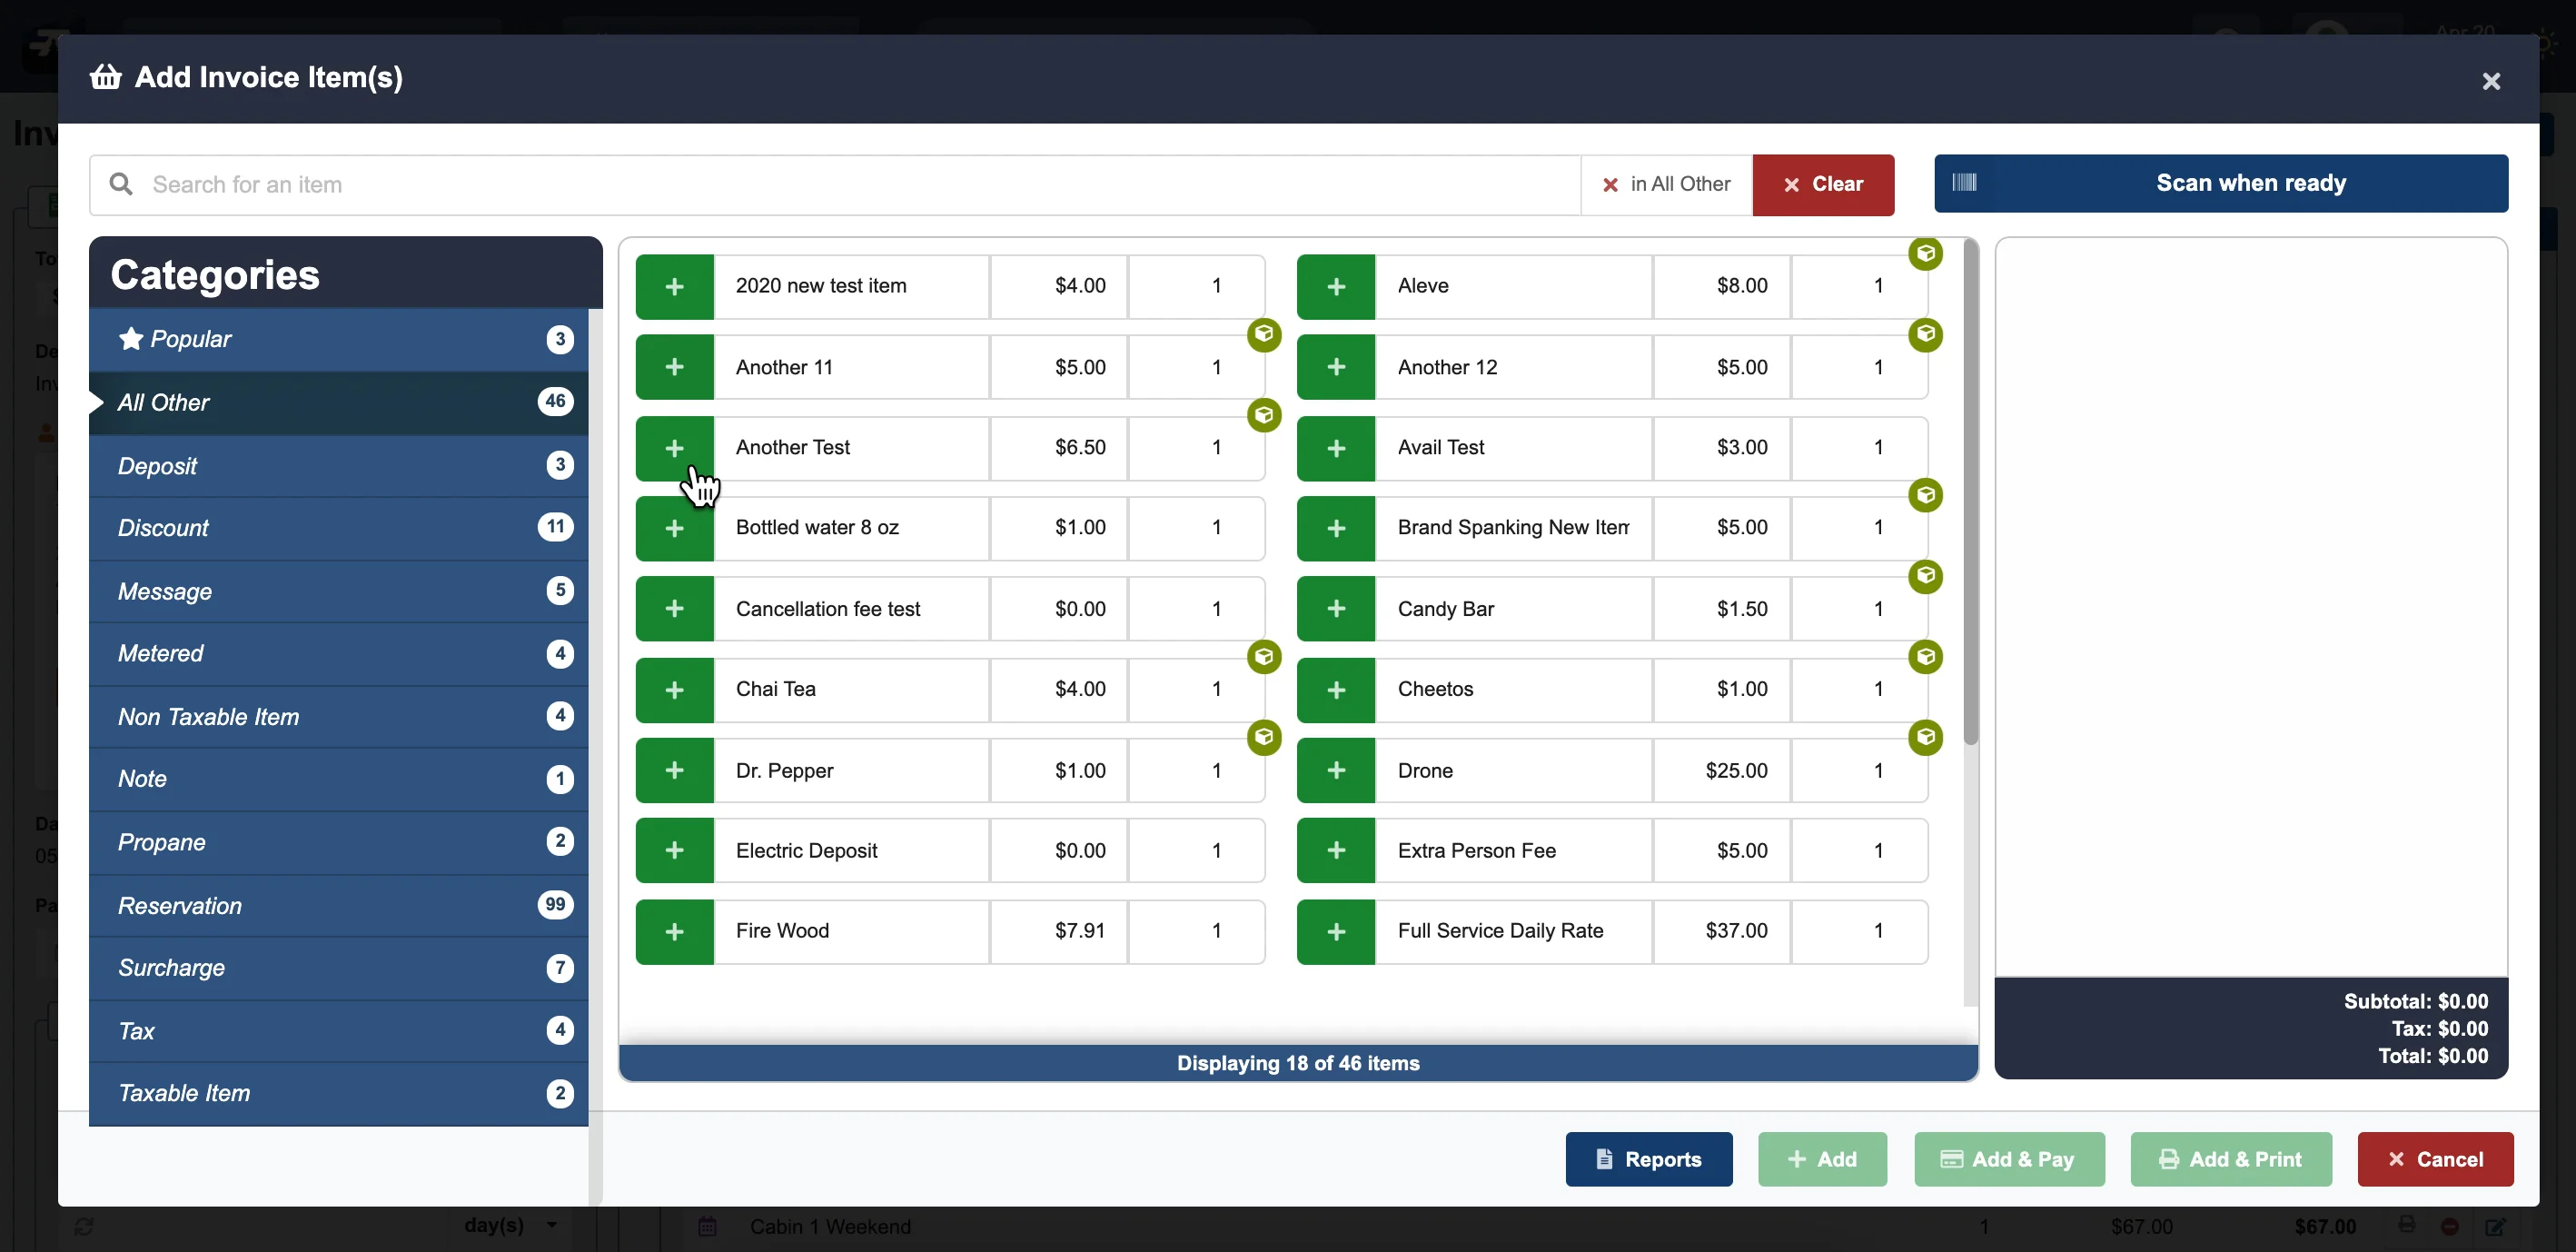Click the shopping basket icon in the dialog header
The image size is (2576, 1252).
106,76
